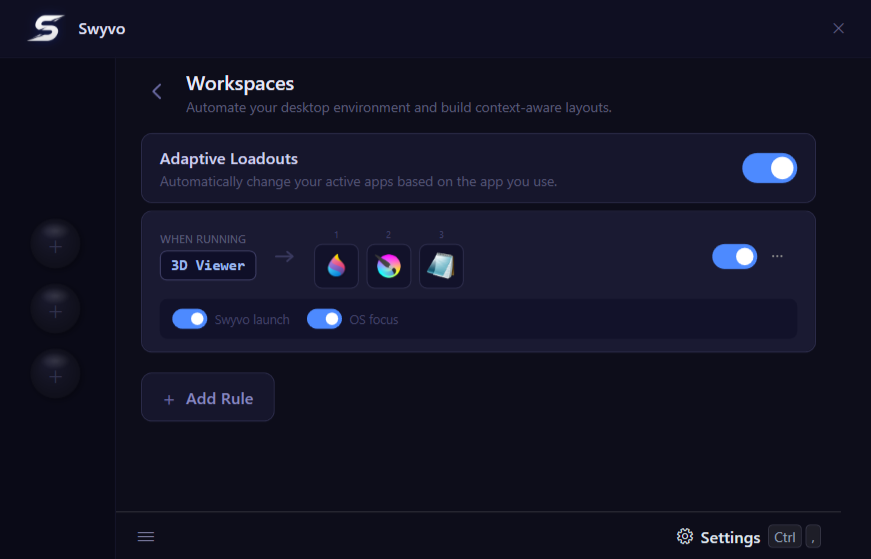Image resolution: width=871 pixels, height=559 pixels.
Task: Click the 3D Viewer app selector
Action: click(x=208, y=266)
